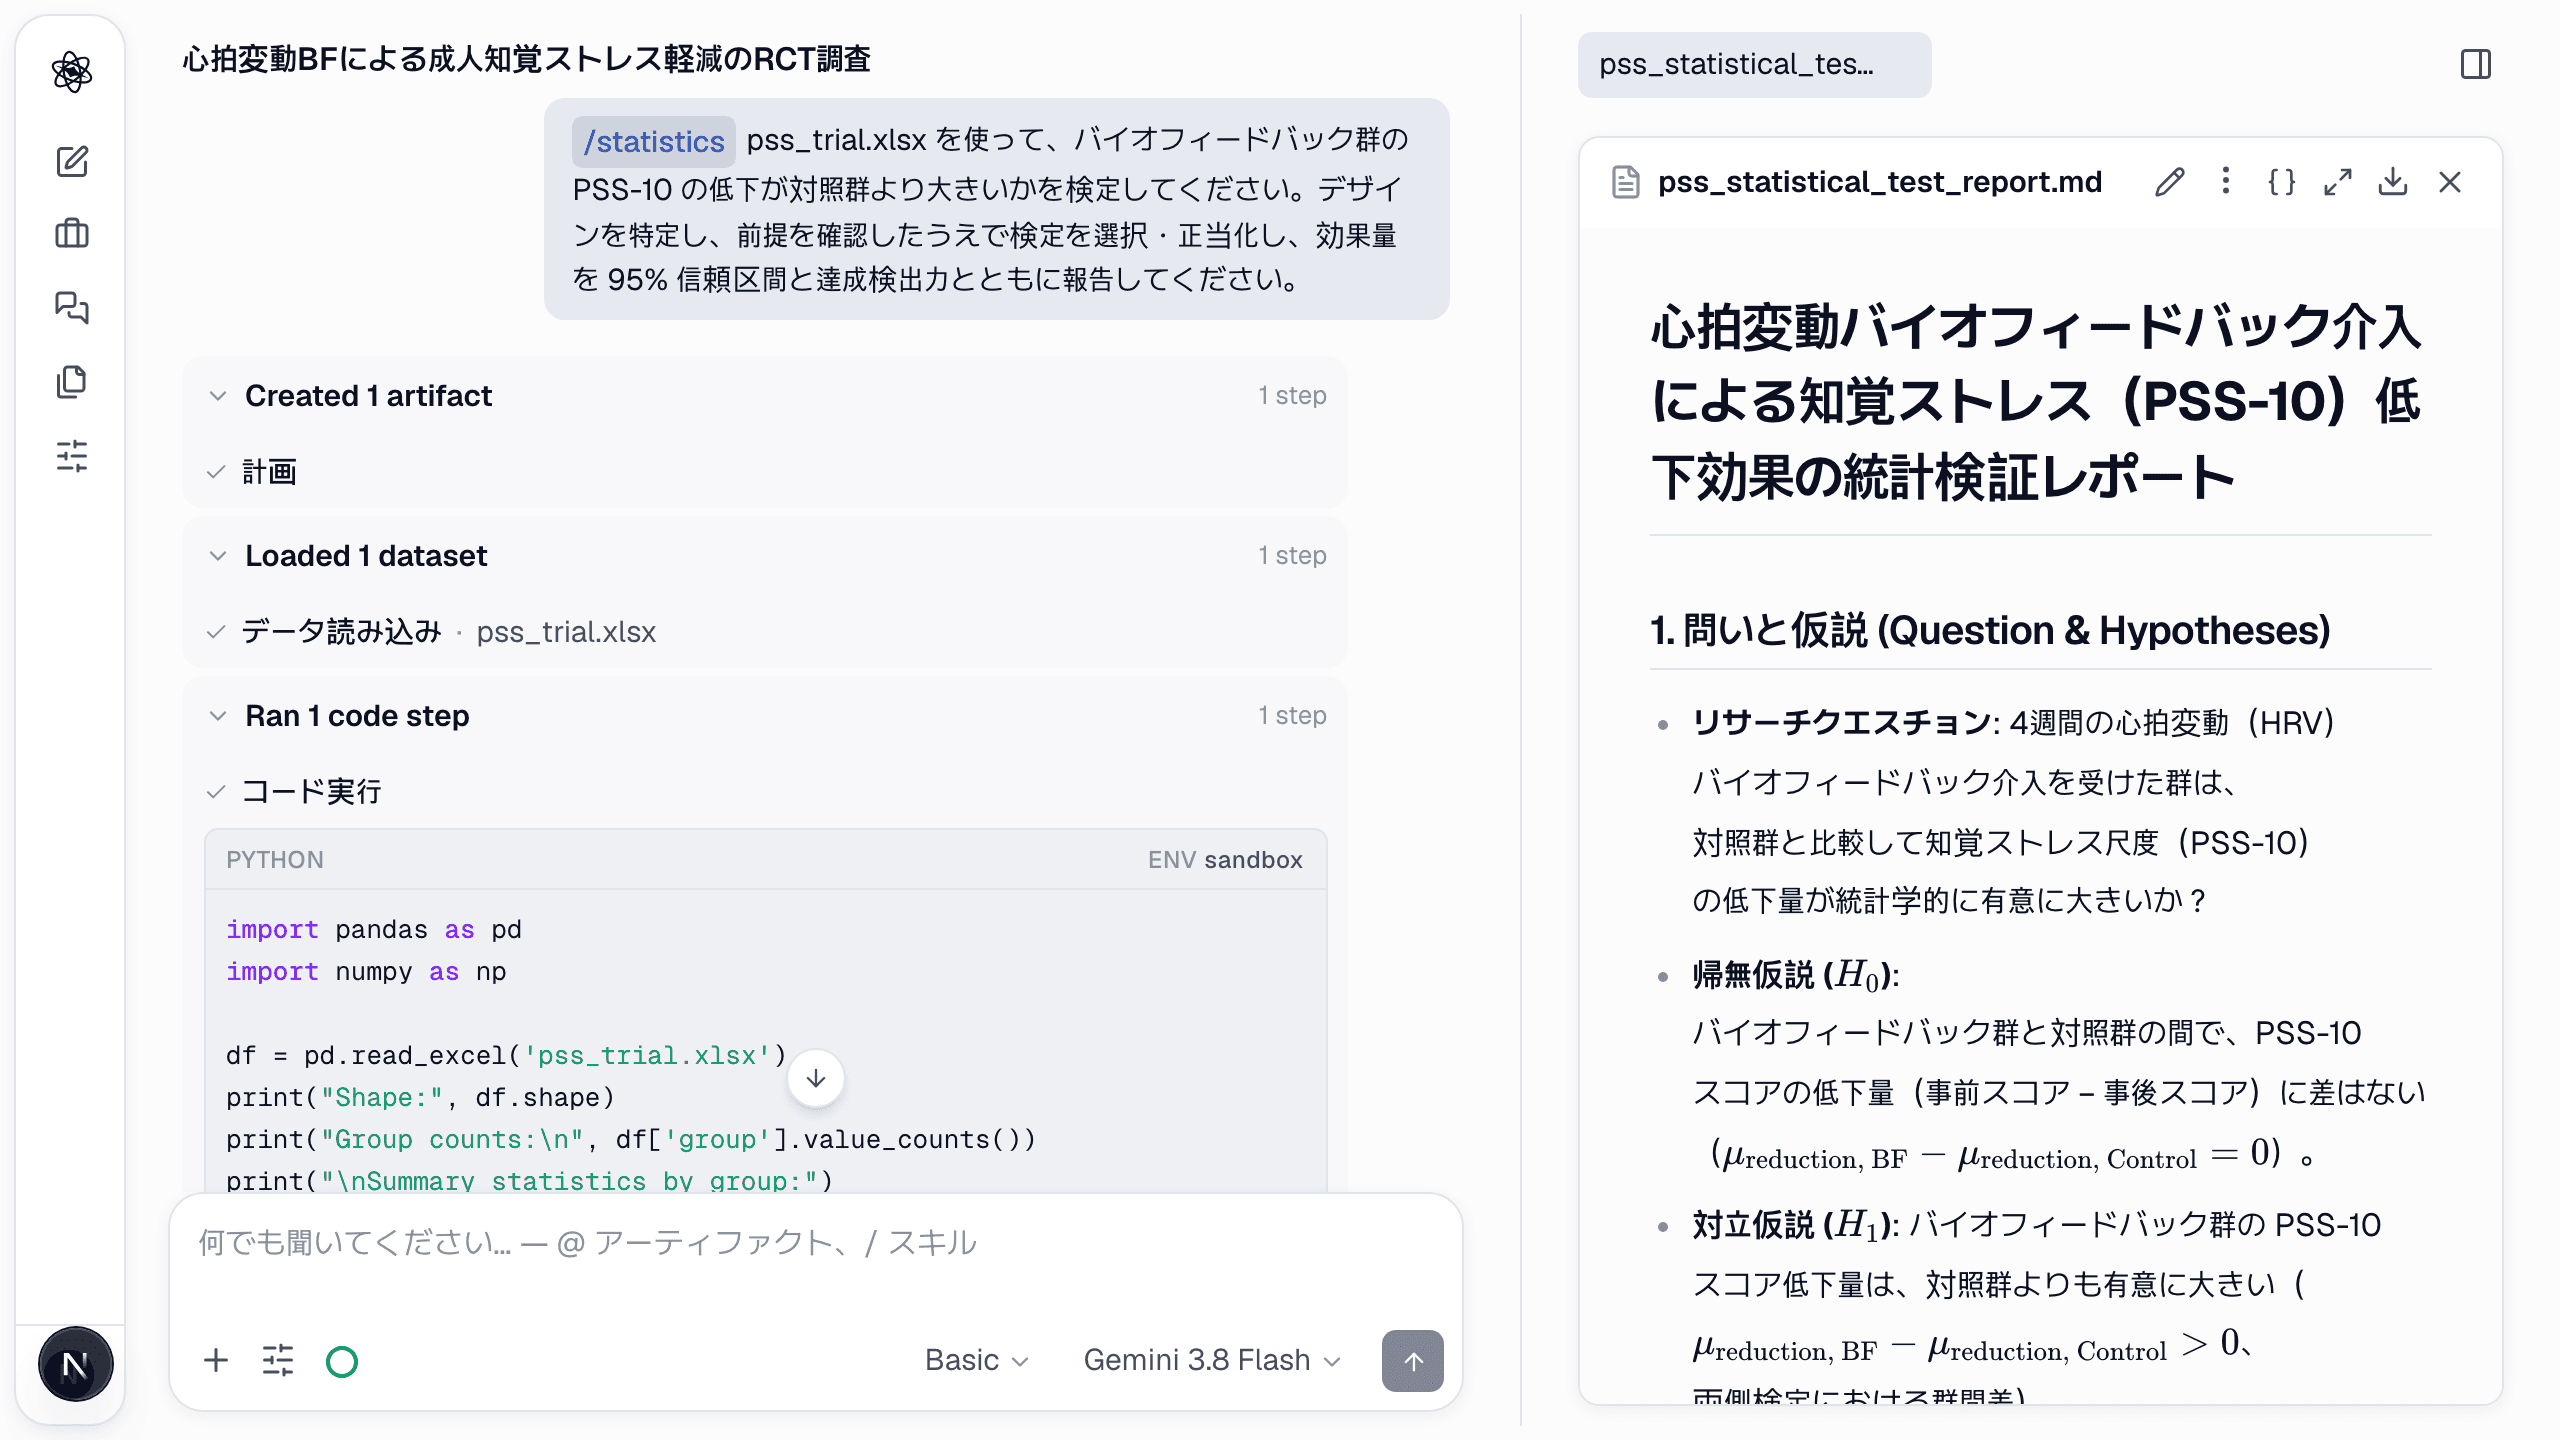This screenshot has height=1440, width=2560.
Task: Expand the report to fullscreen
Action: [2337, 182]
